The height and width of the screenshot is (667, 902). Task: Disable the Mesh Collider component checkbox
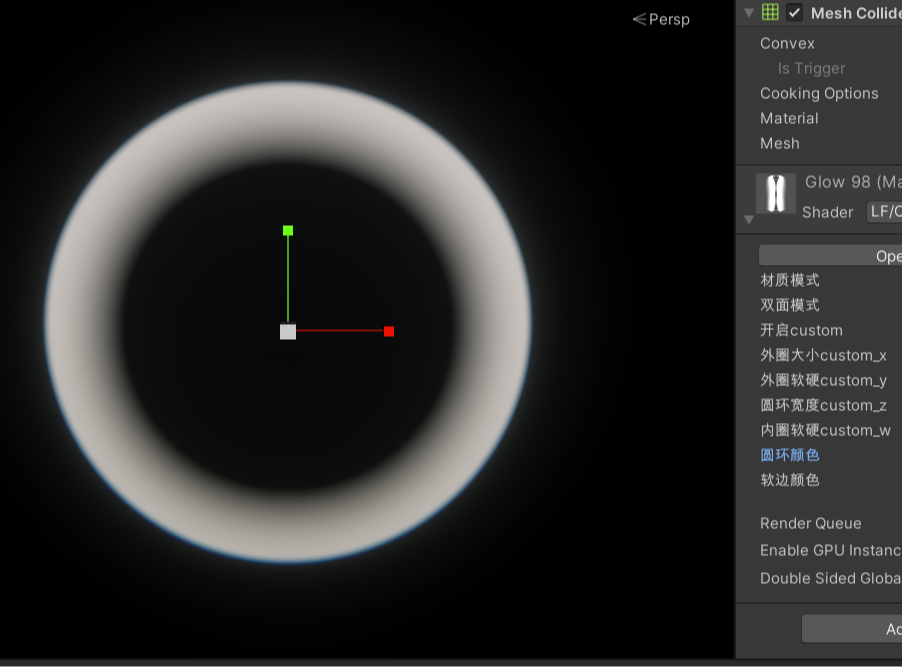[x=795, y=13]
